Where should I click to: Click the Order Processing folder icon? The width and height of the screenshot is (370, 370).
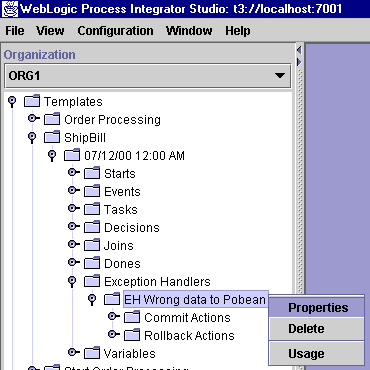(52, 119)
